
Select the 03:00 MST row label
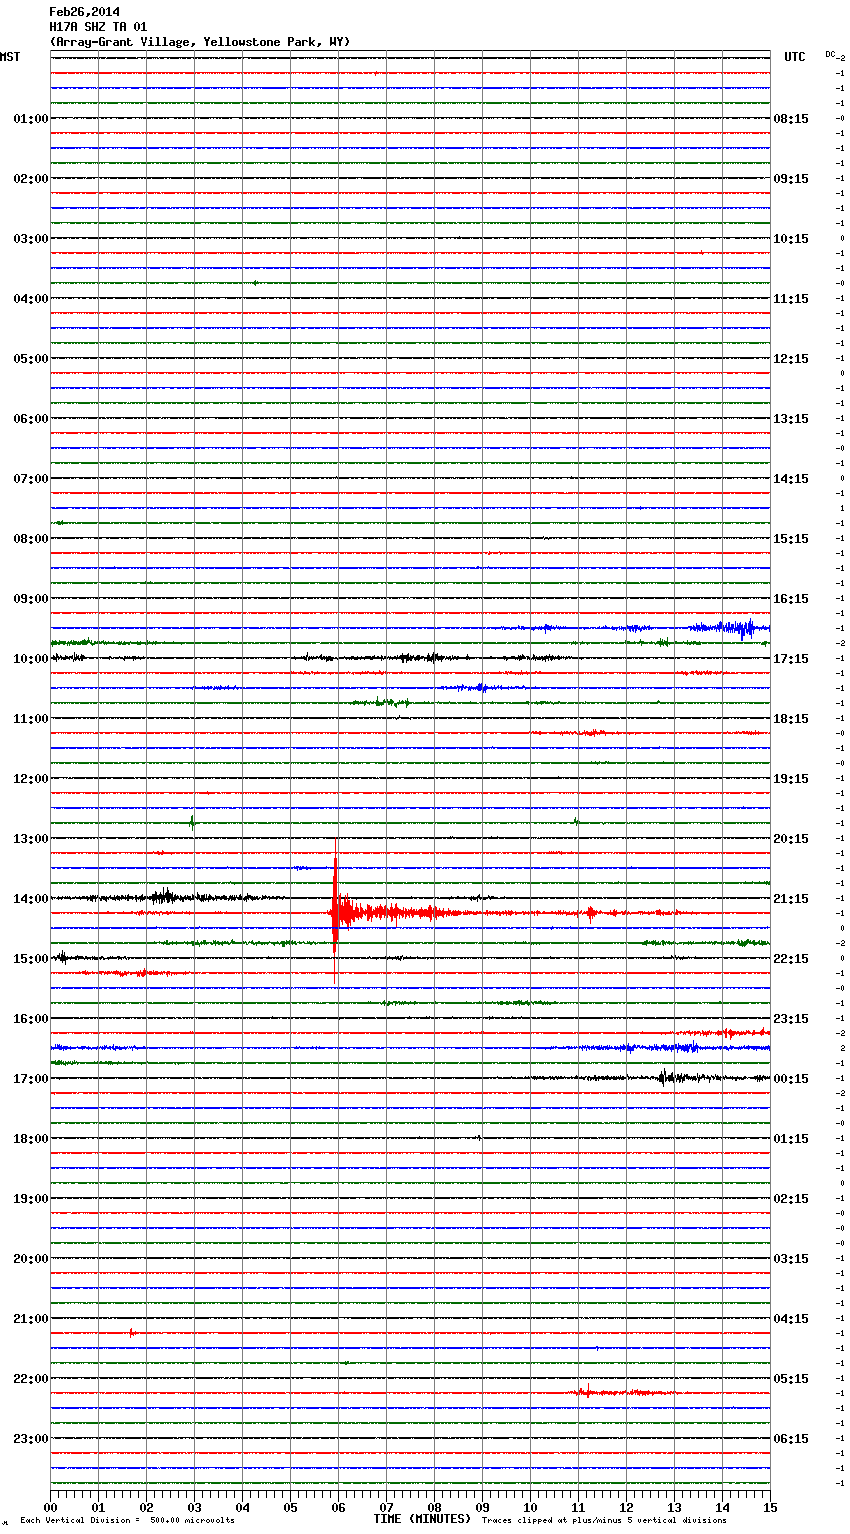(30, 238)
